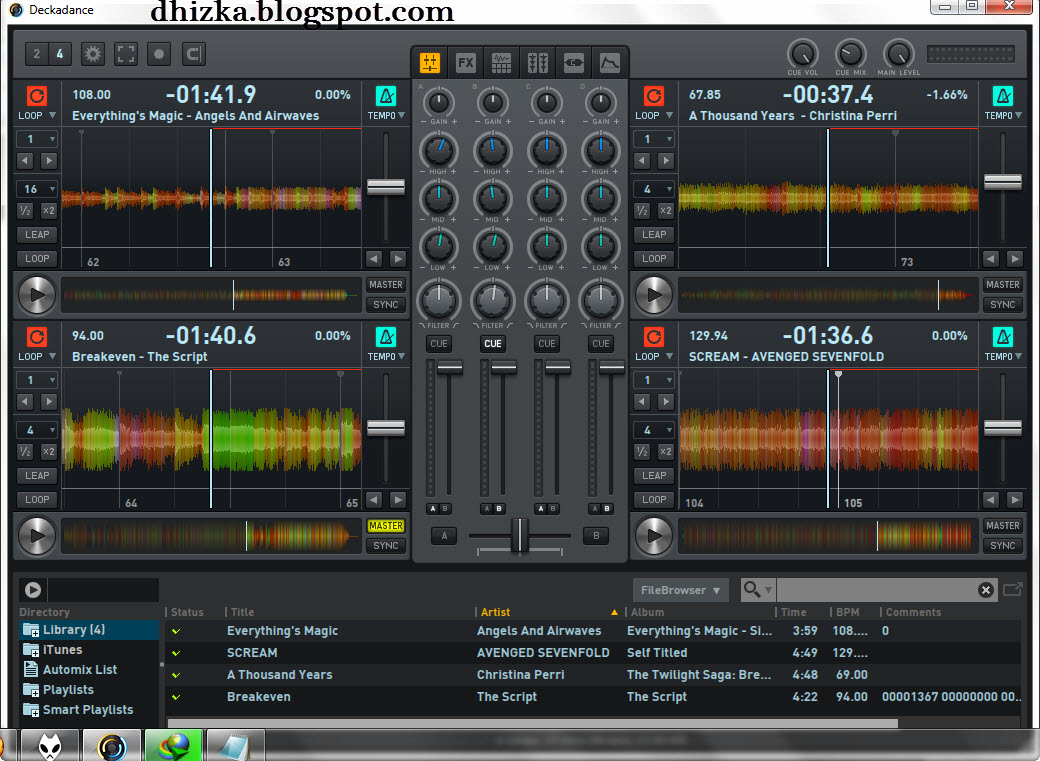This screenshot has height=761, width=1040.
Task: Open loop length 4 dropdown on A Thousand Years deck
Action: [x=655, y=189]
